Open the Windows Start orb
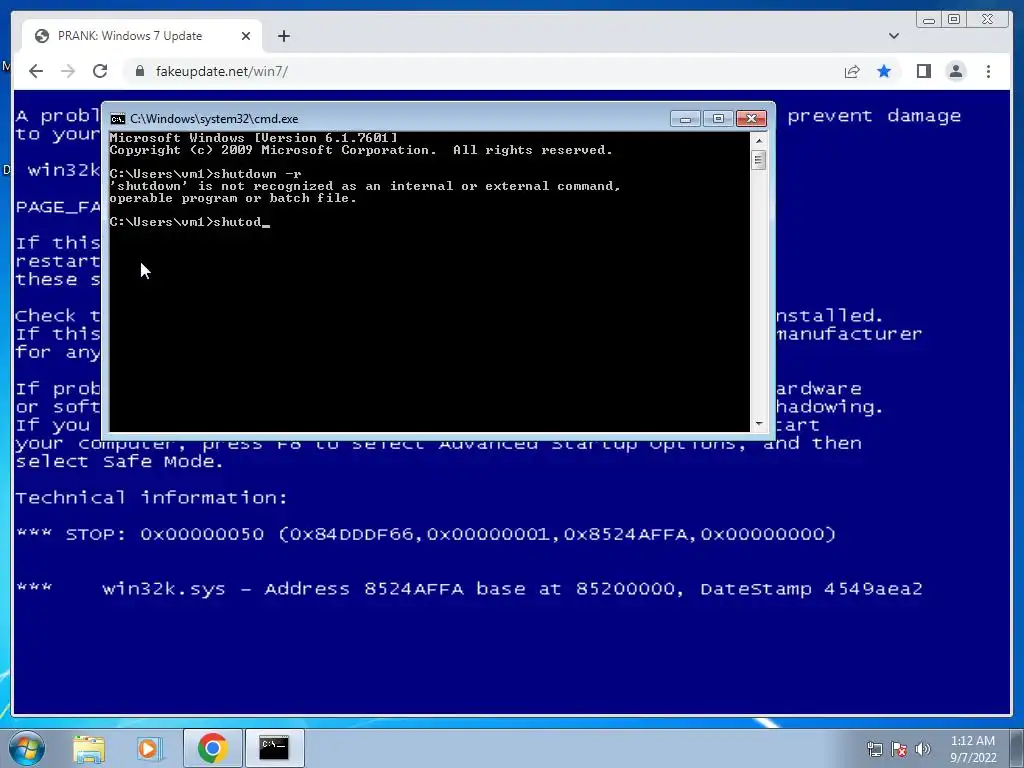 (x=27, y=748)
